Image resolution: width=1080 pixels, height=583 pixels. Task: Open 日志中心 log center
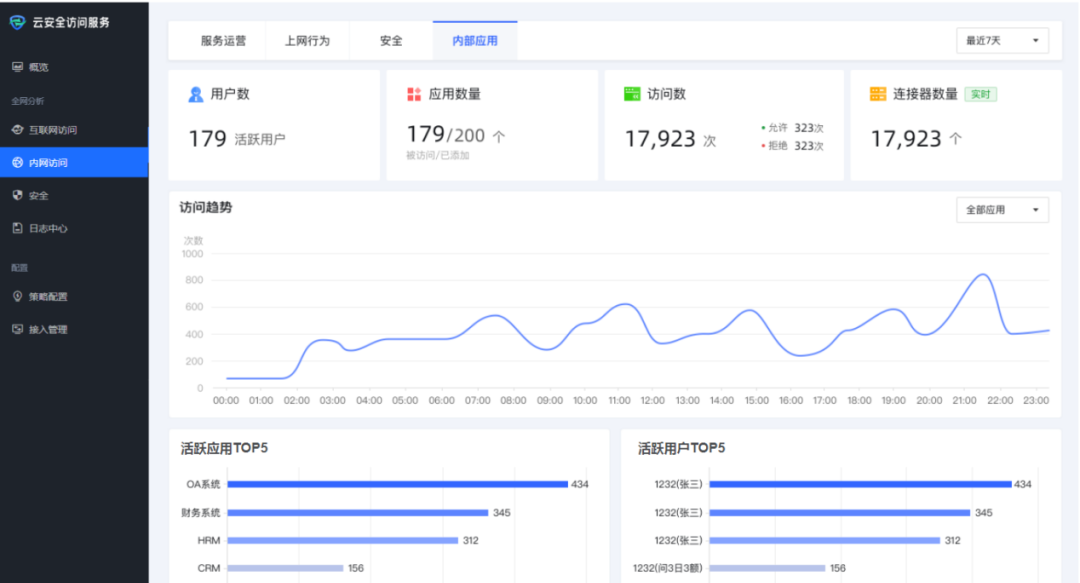48,228
